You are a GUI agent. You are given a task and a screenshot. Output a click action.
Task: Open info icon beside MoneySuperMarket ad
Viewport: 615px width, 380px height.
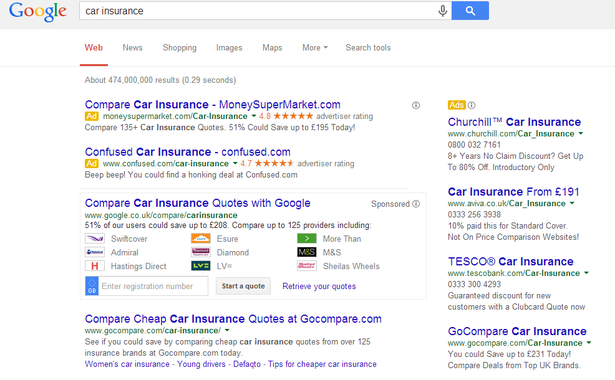pos(416,105)
